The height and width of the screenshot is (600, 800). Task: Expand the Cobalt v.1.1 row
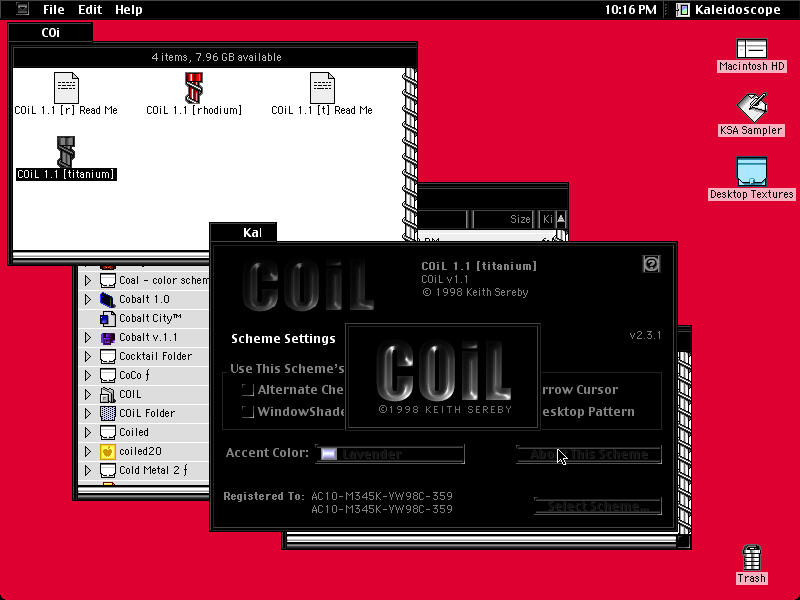pos(88,337)
